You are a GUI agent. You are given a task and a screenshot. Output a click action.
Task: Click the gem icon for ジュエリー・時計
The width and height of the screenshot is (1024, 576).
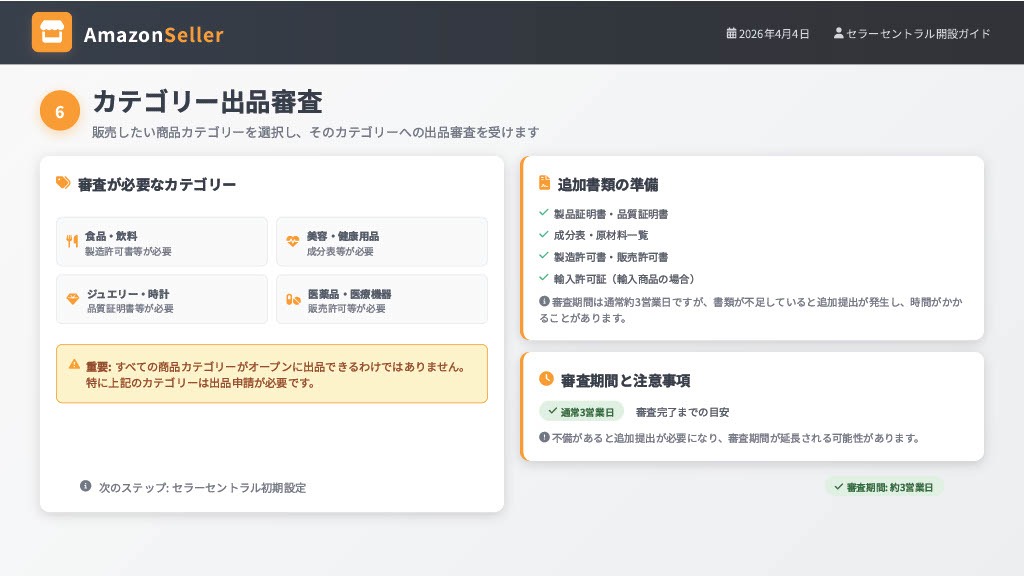pos(72,299)
